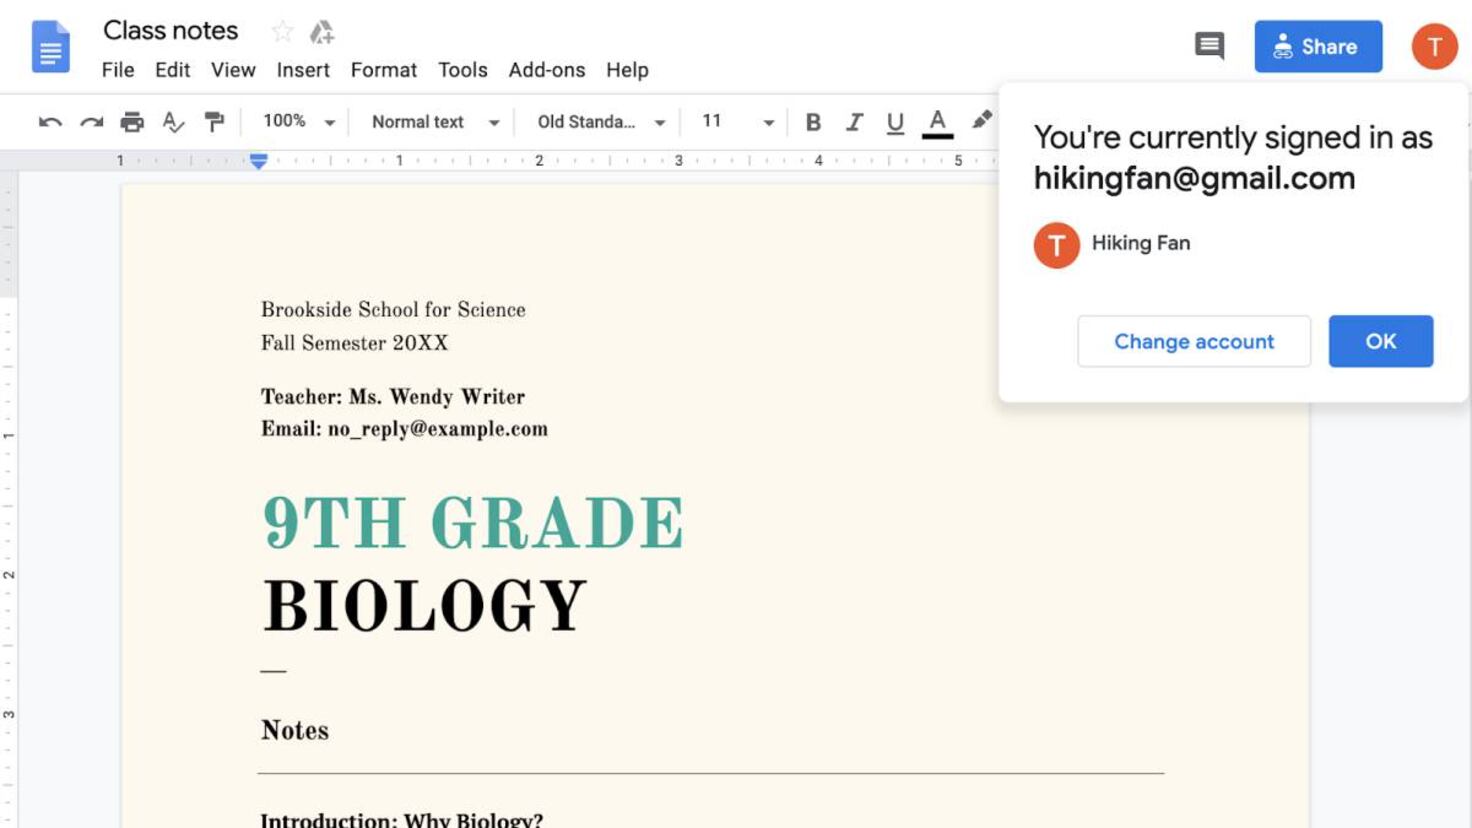Click Fall Semester 20XX line
The width and height of the screenshot is (1472, 828).
pyautogui.click(x=354, y=343)
